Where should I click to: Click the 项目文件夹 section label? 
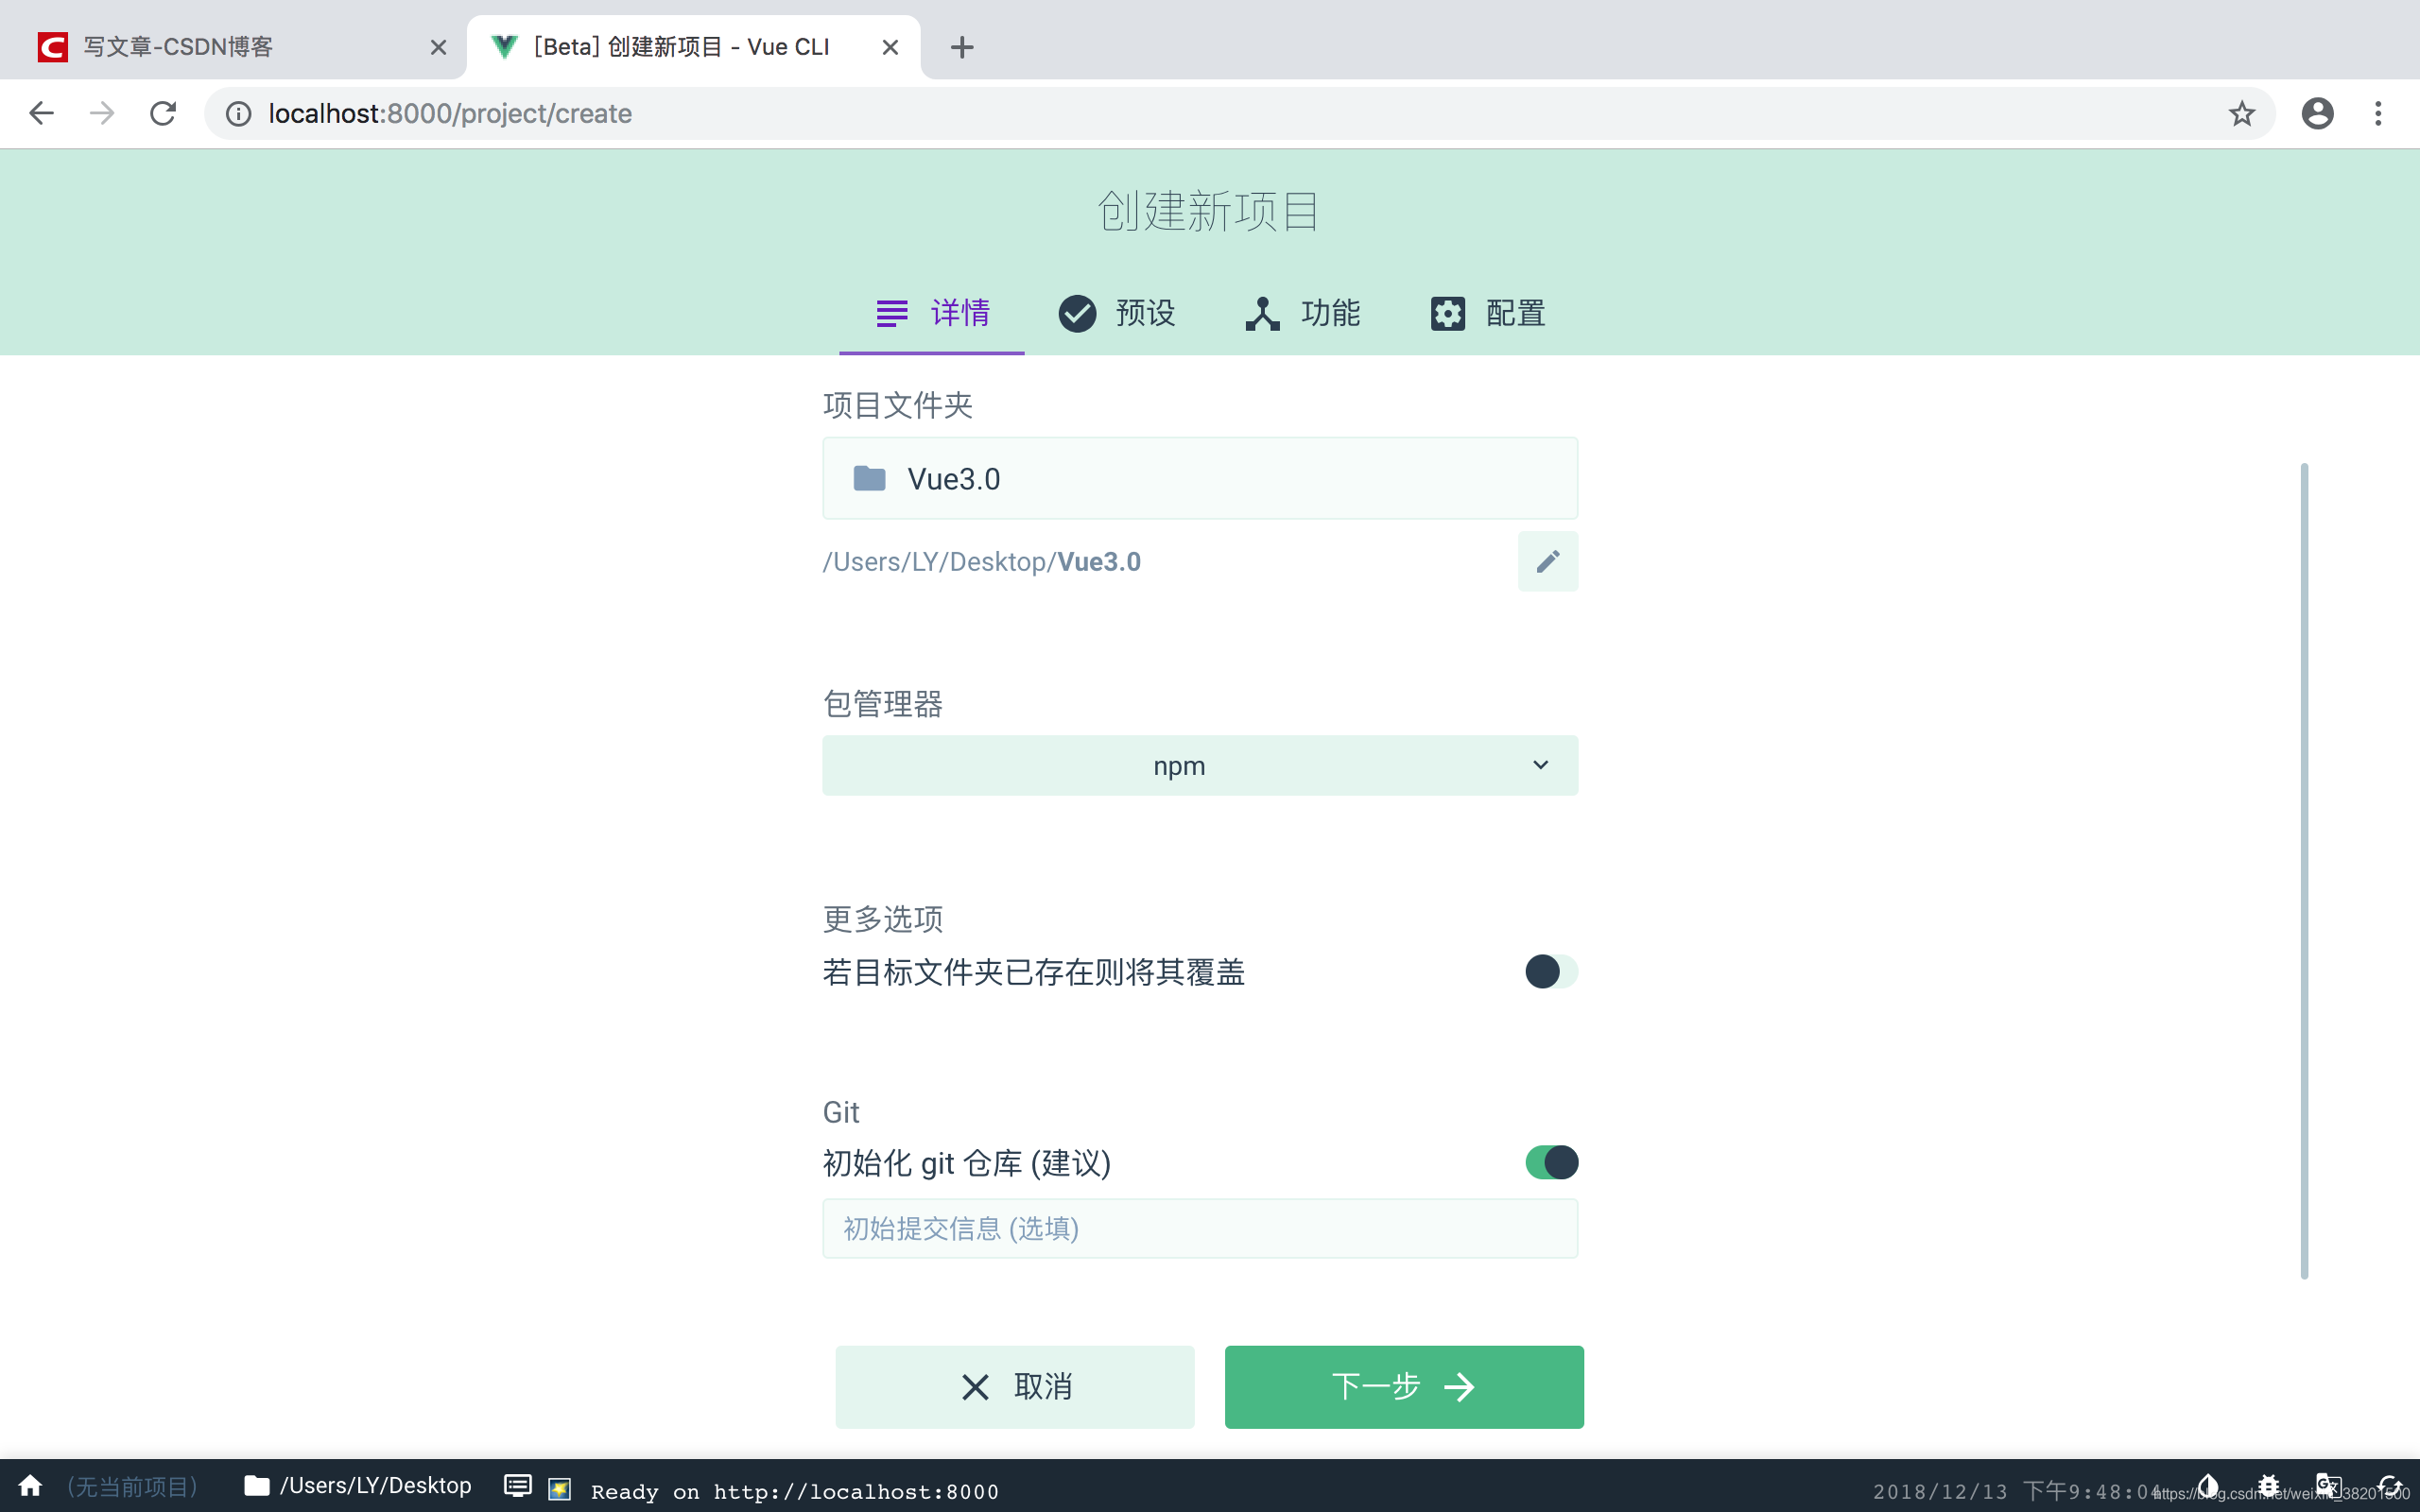(898, 404)
